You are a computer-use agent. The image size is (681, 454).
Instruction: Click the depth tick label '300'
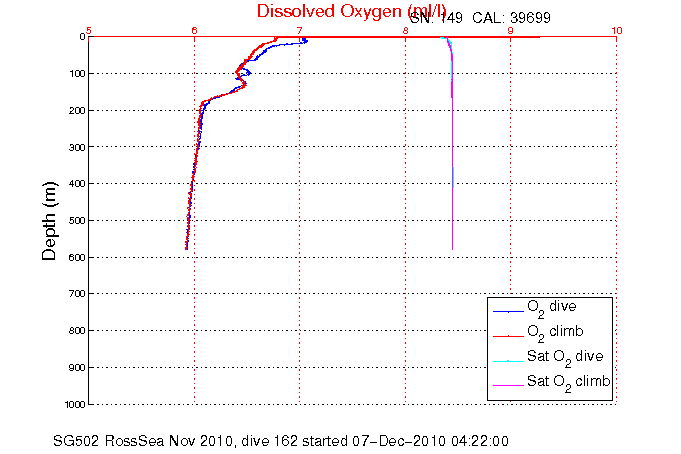[x=77, y=147]
